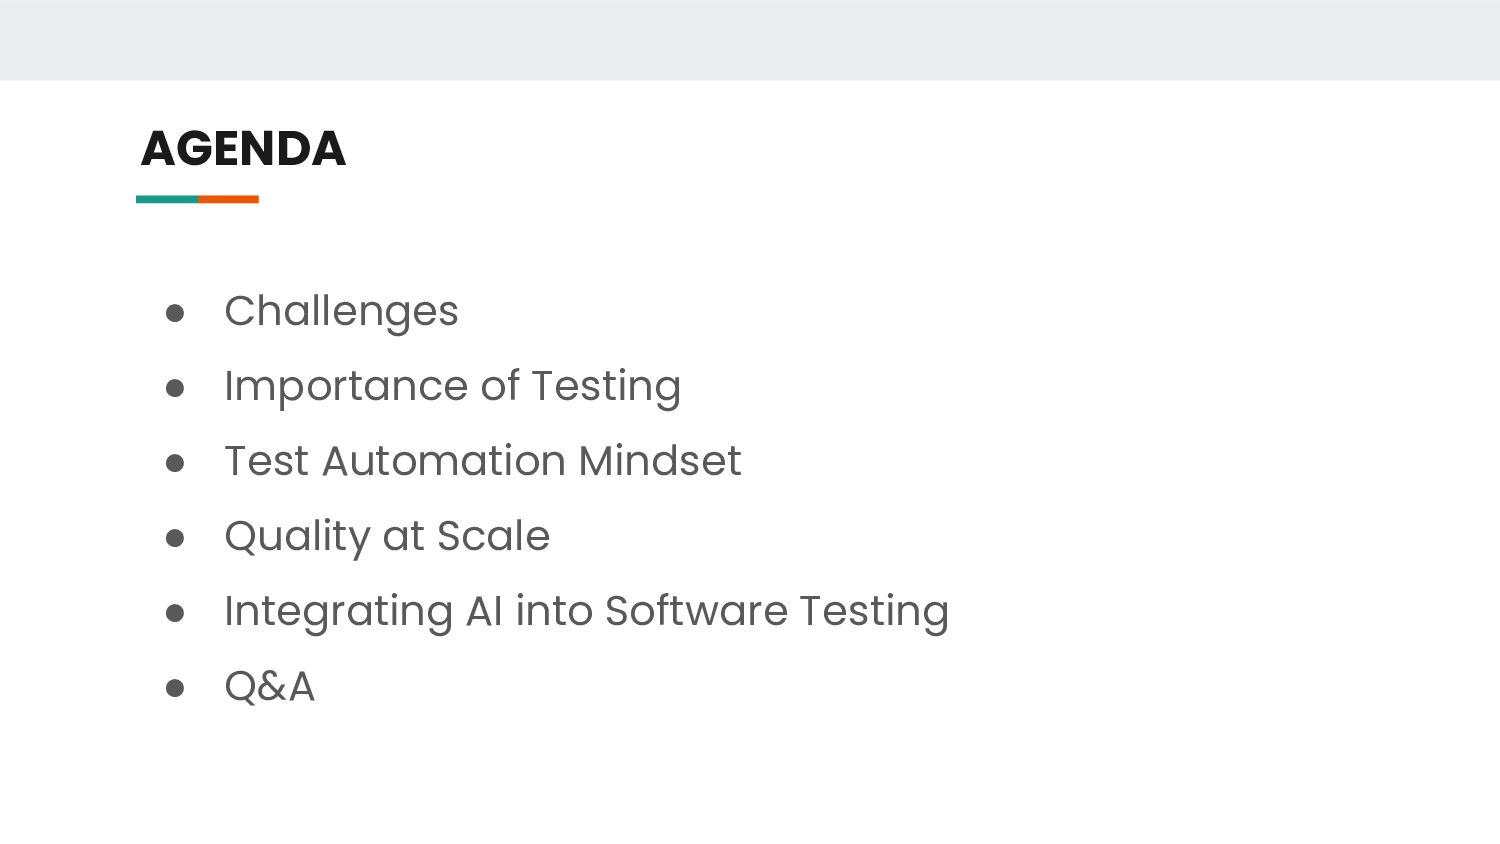Screen dimensions: 1500x844
Task: Click the teal segment of the title underline
Action: click(167, 199)
